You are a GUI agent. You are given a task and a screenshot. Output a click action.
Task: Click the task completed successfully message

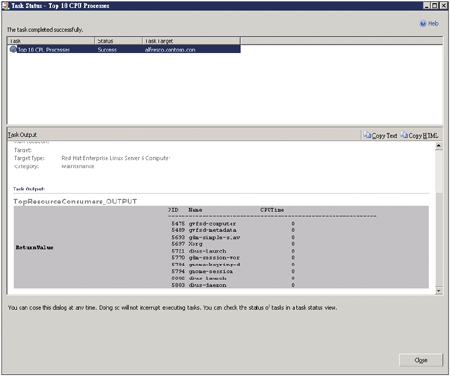pos(45,30)
